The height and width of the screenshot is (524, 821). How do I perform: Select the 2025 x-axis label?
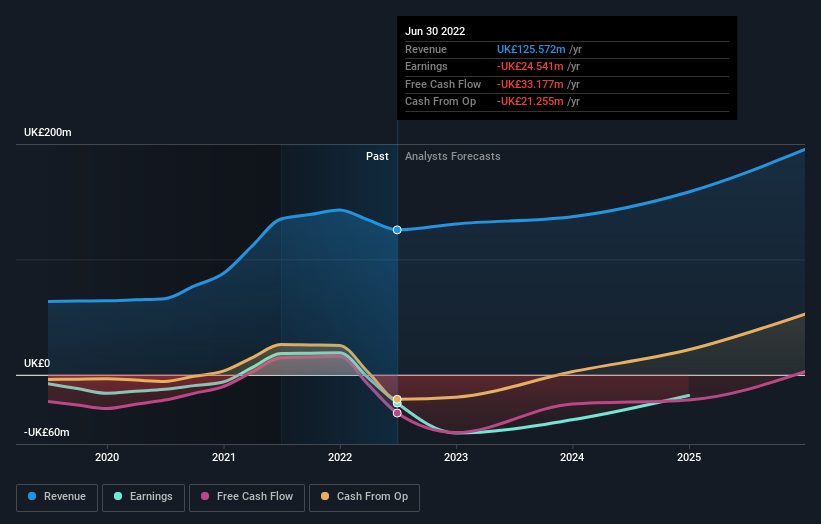[x=689, y=458]
